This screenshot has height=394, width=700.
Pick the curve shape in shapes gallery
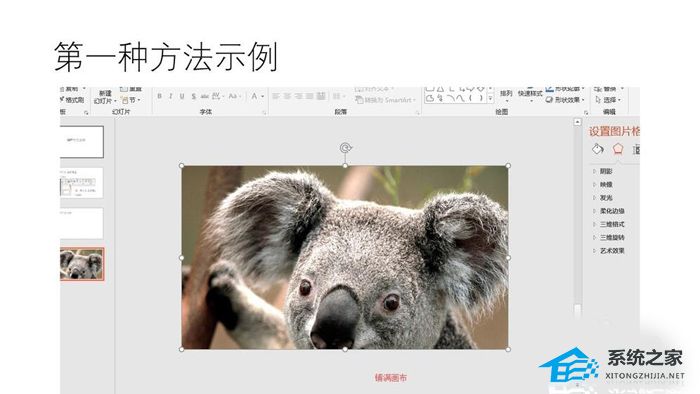pyautogui.click(x=460, y=99)
